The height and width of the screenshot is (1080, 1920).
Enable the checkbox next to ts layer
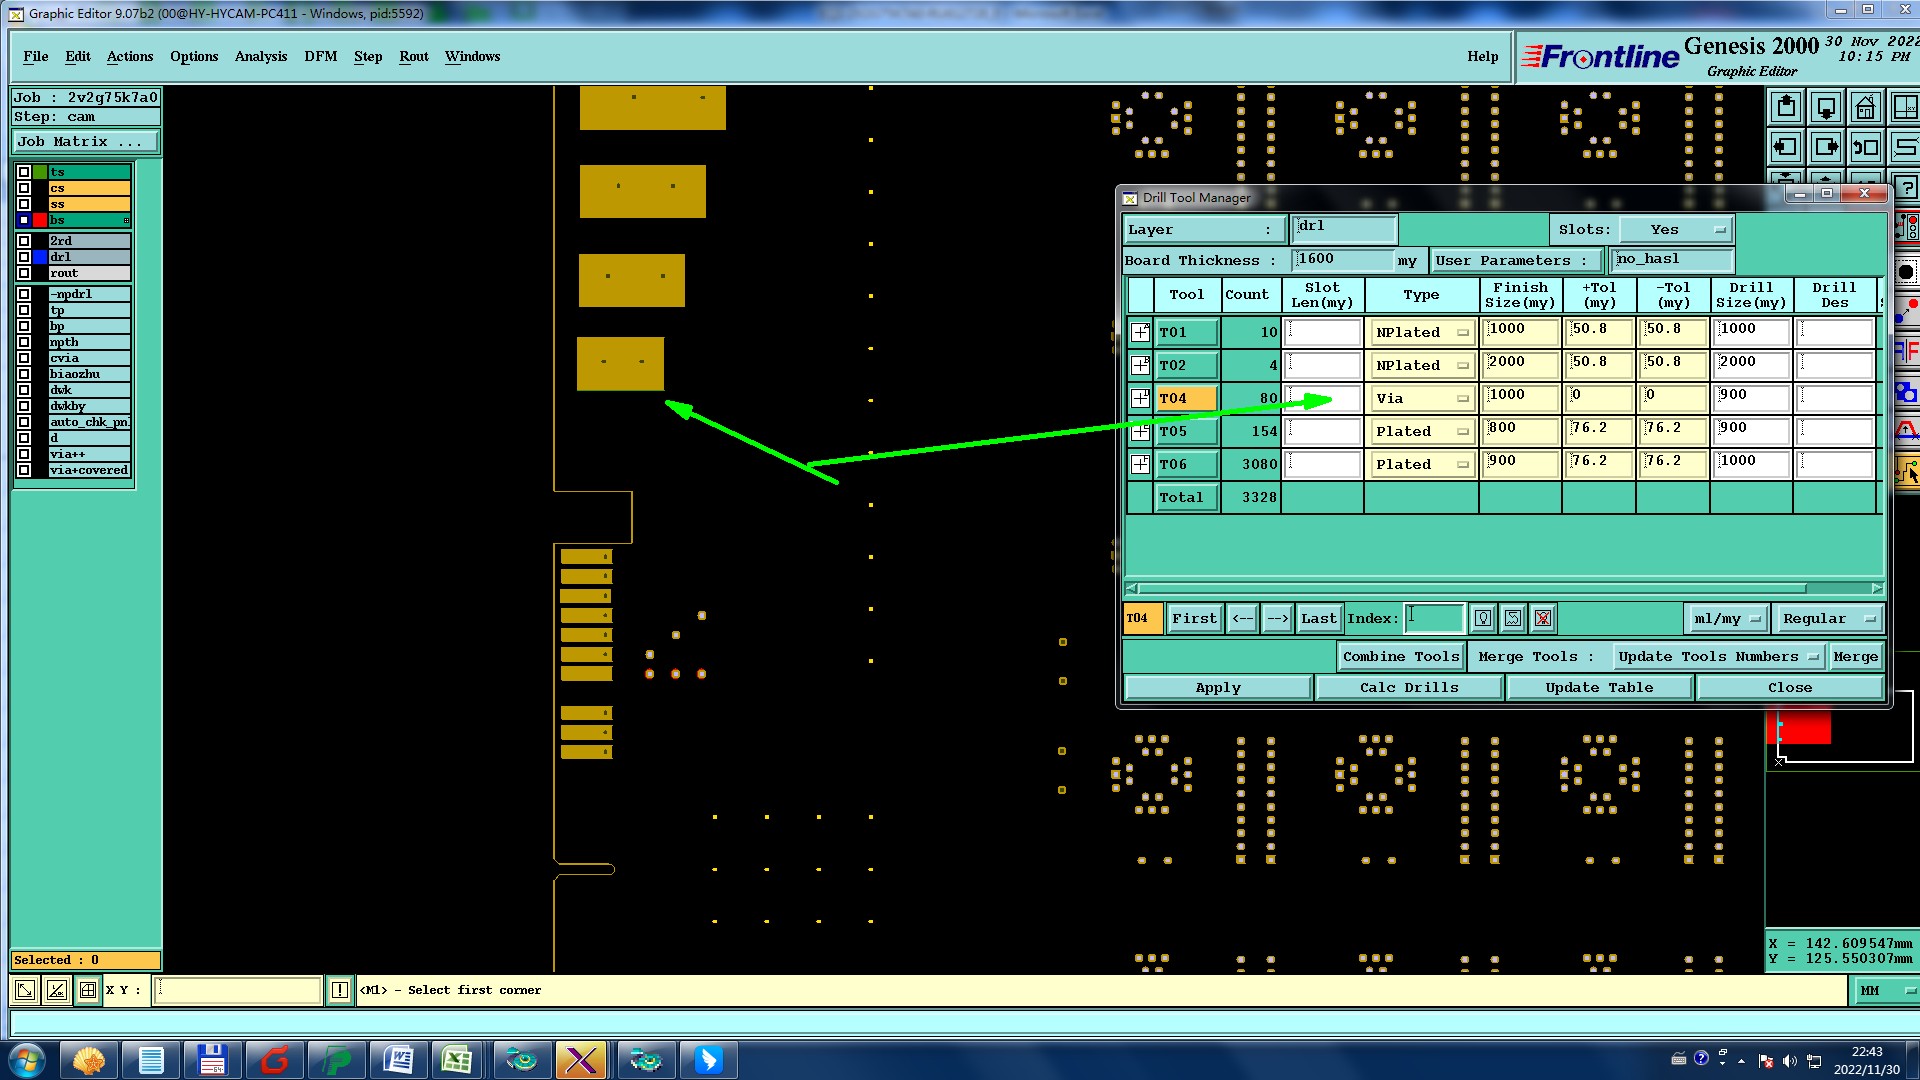24,172
